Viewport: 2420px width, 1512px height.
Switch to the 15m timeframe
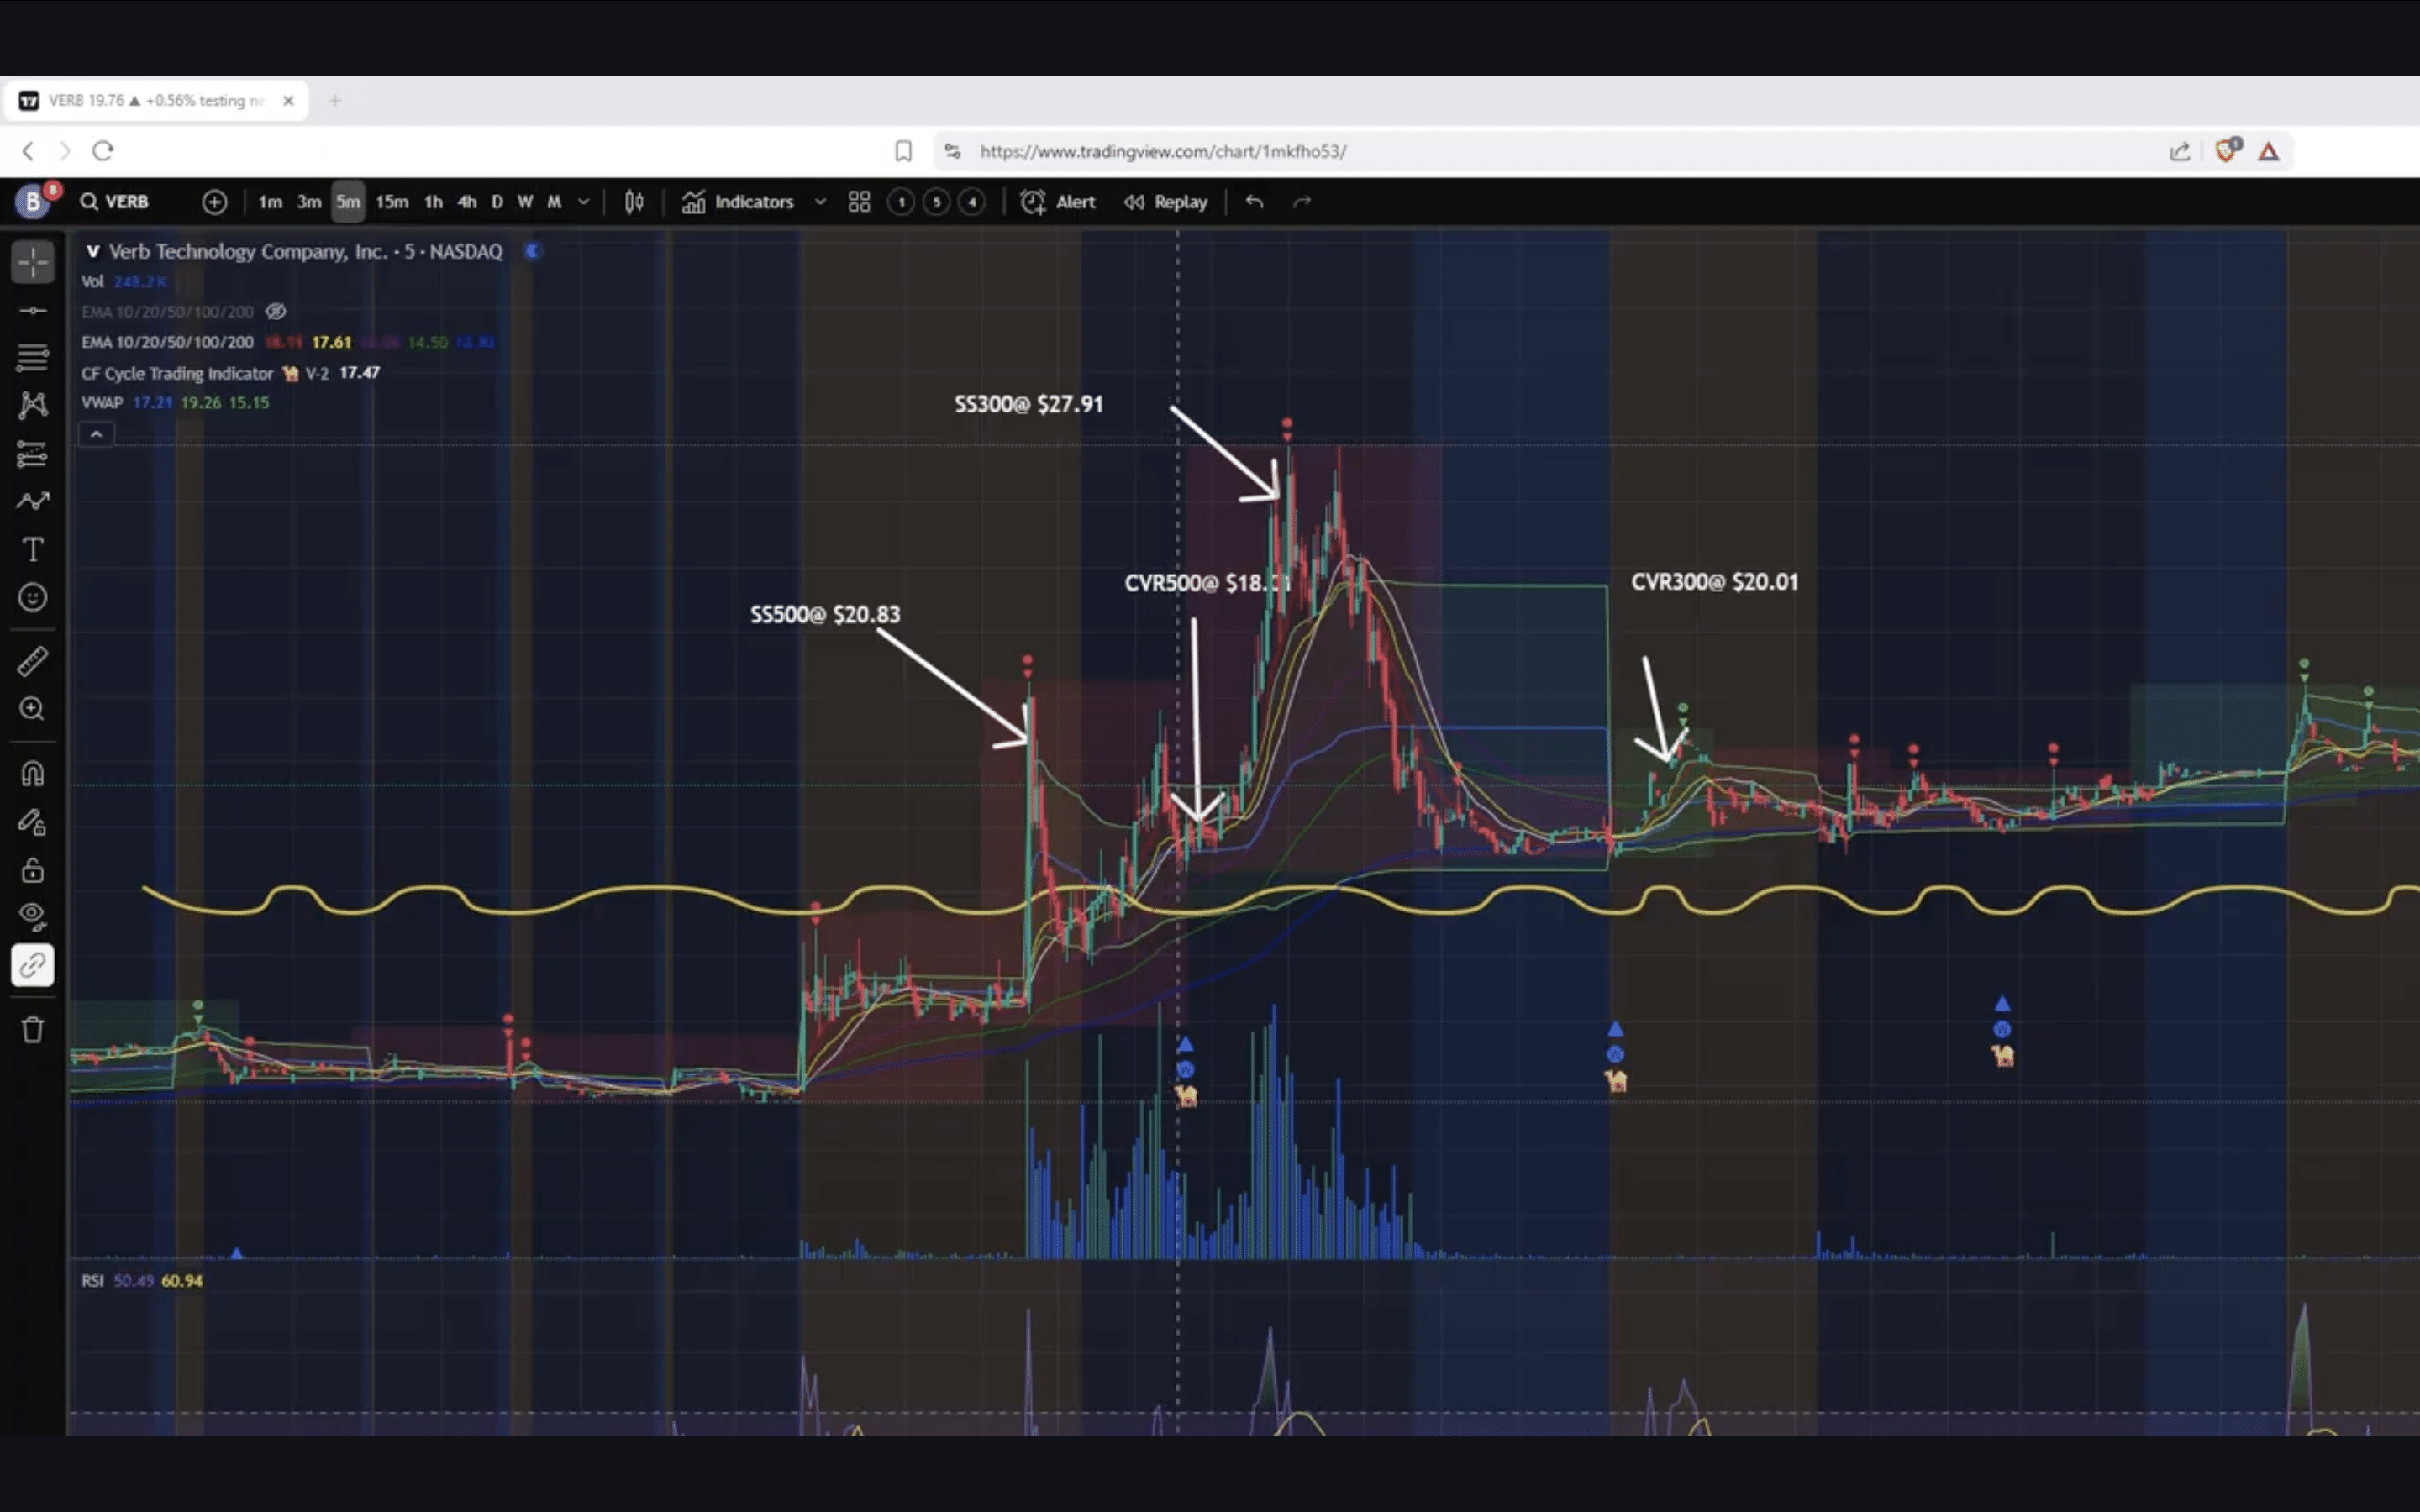click(x=392, y=202)
